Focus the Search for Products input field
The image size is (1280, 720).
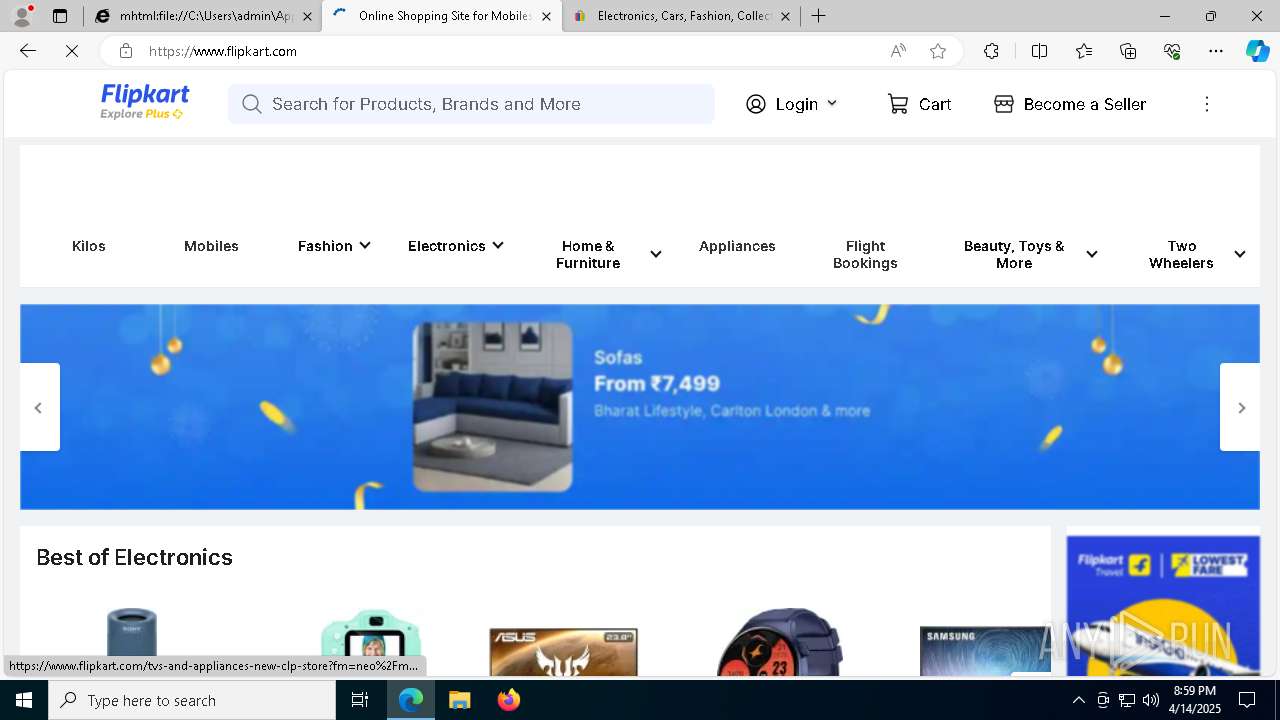pos(471,104)
